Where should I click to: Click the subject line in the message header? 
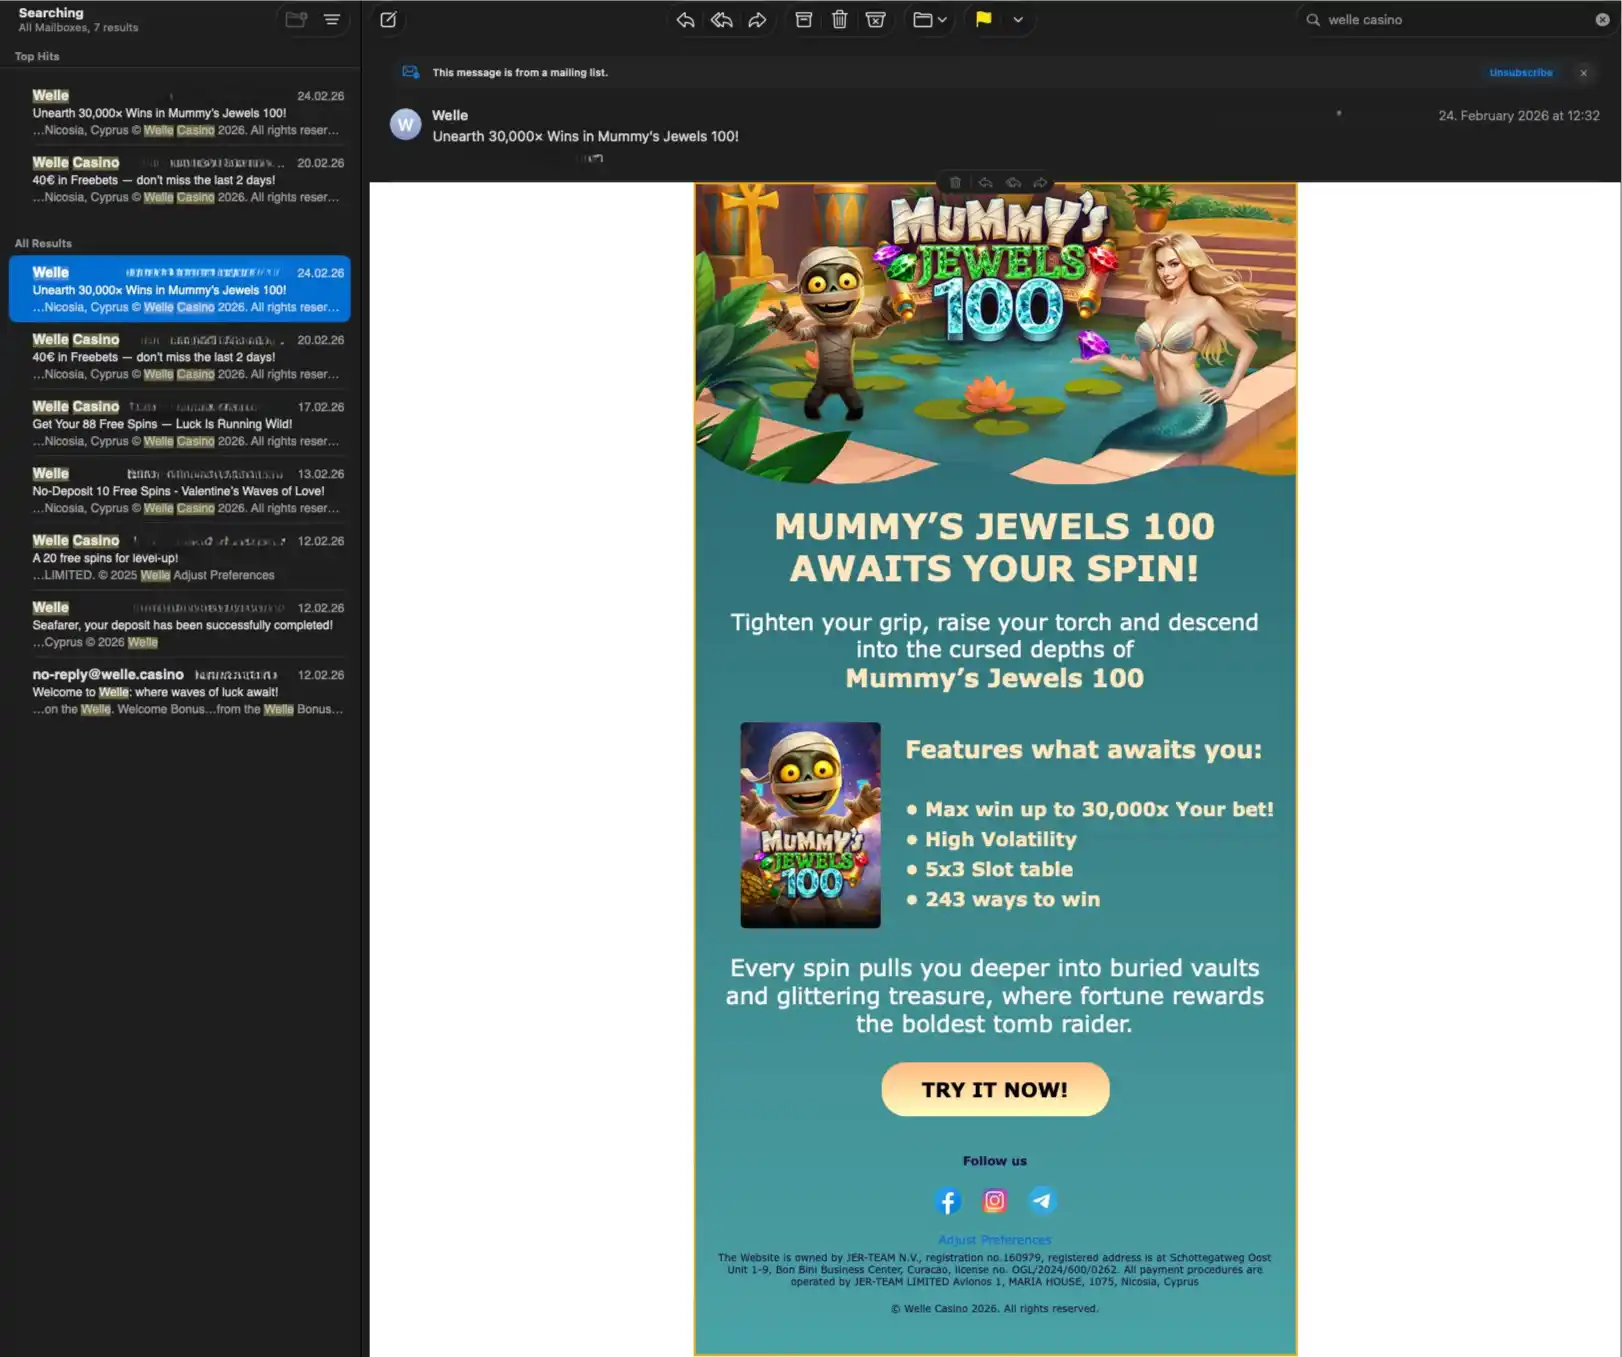click(585, 136)
